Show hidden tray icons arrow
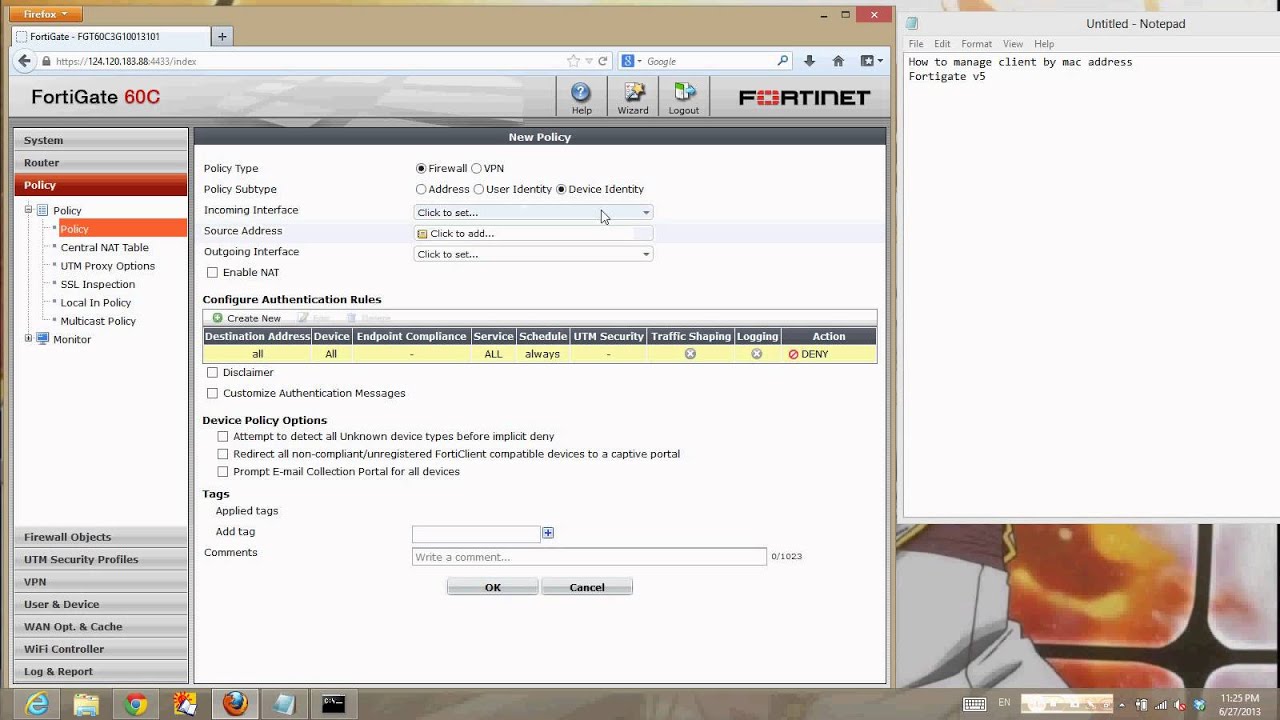Image resolution: width=1280 pixels, height=720 pixels. [x=1124, y=704]
